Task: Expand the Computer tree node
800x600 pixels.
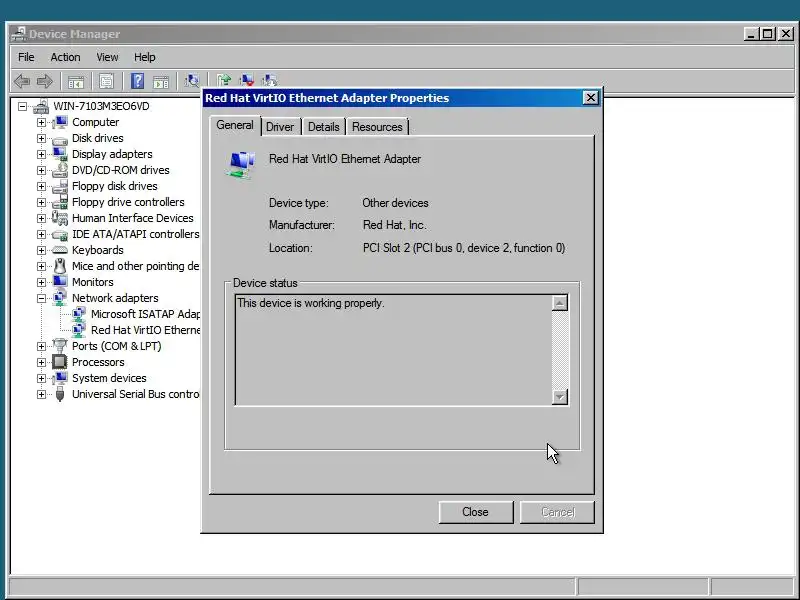Action: click(41, 122)
